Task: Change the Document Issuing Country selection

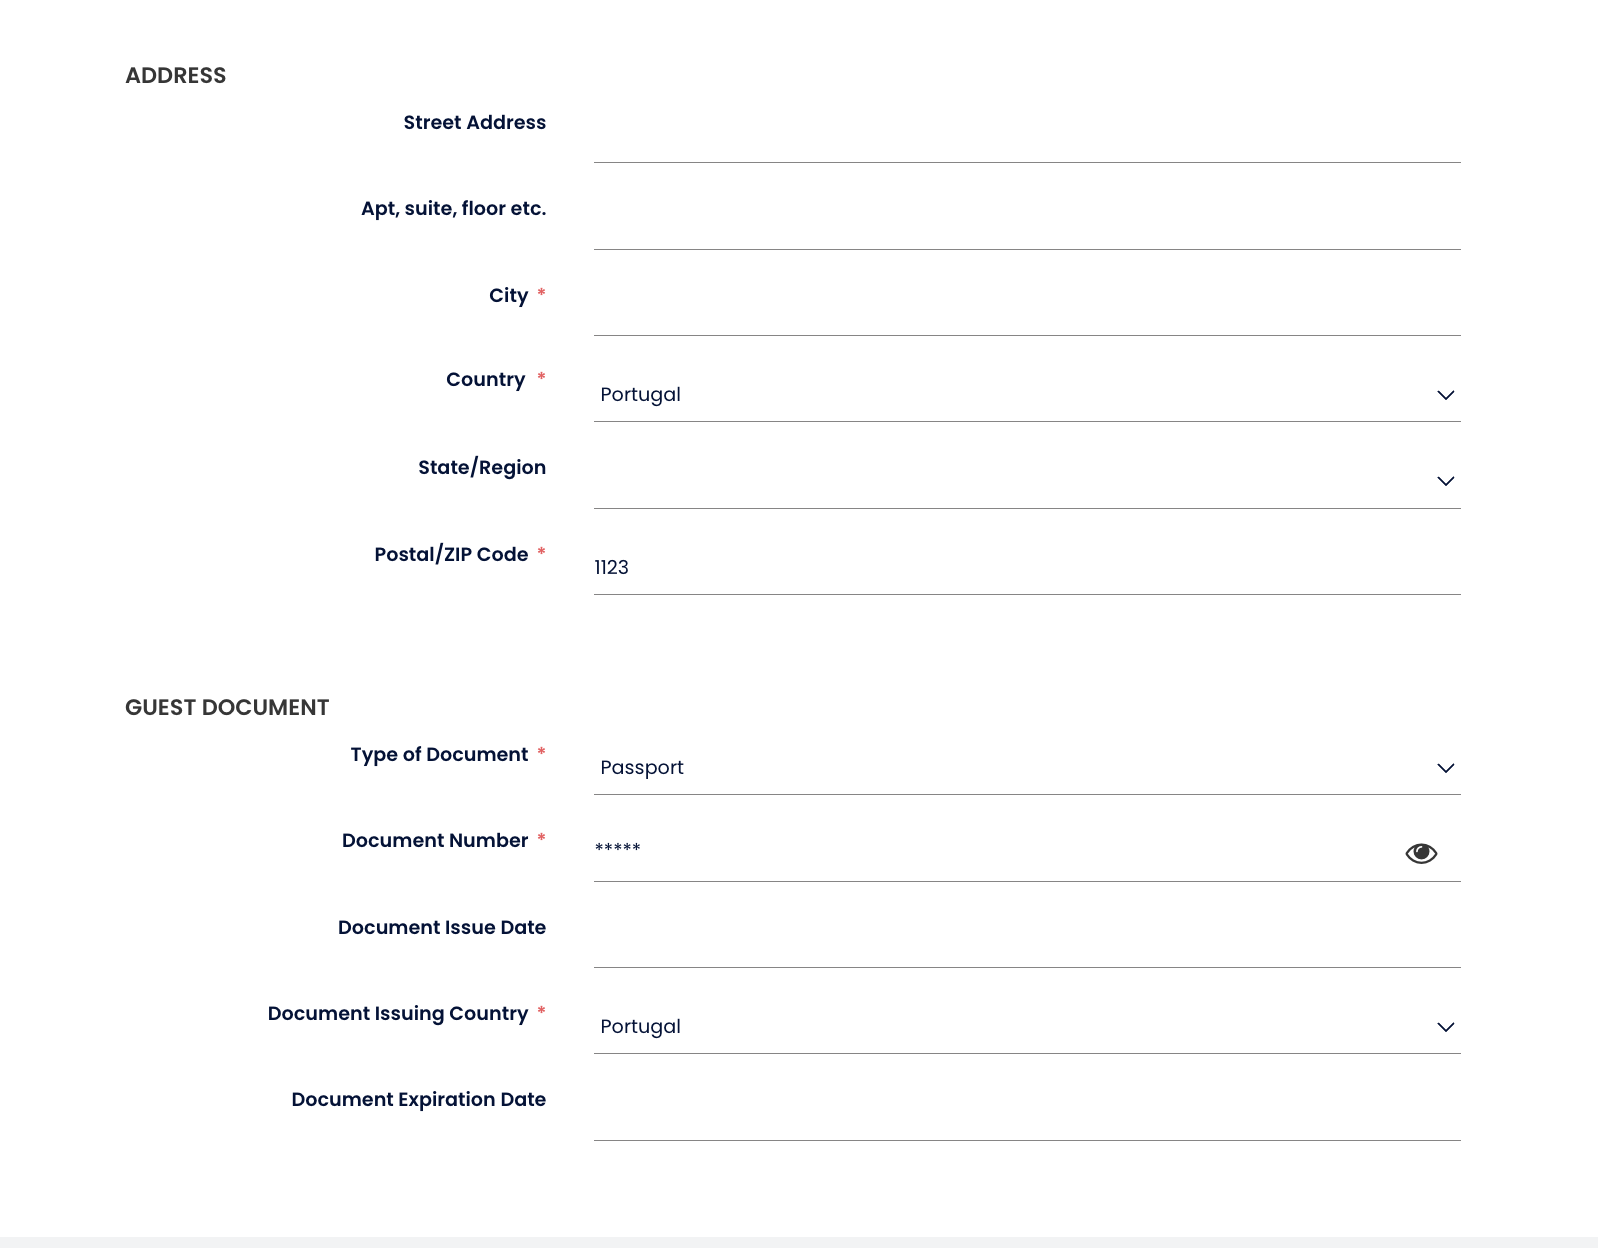Action: pyautogui.click(x=1000, y=1027)
